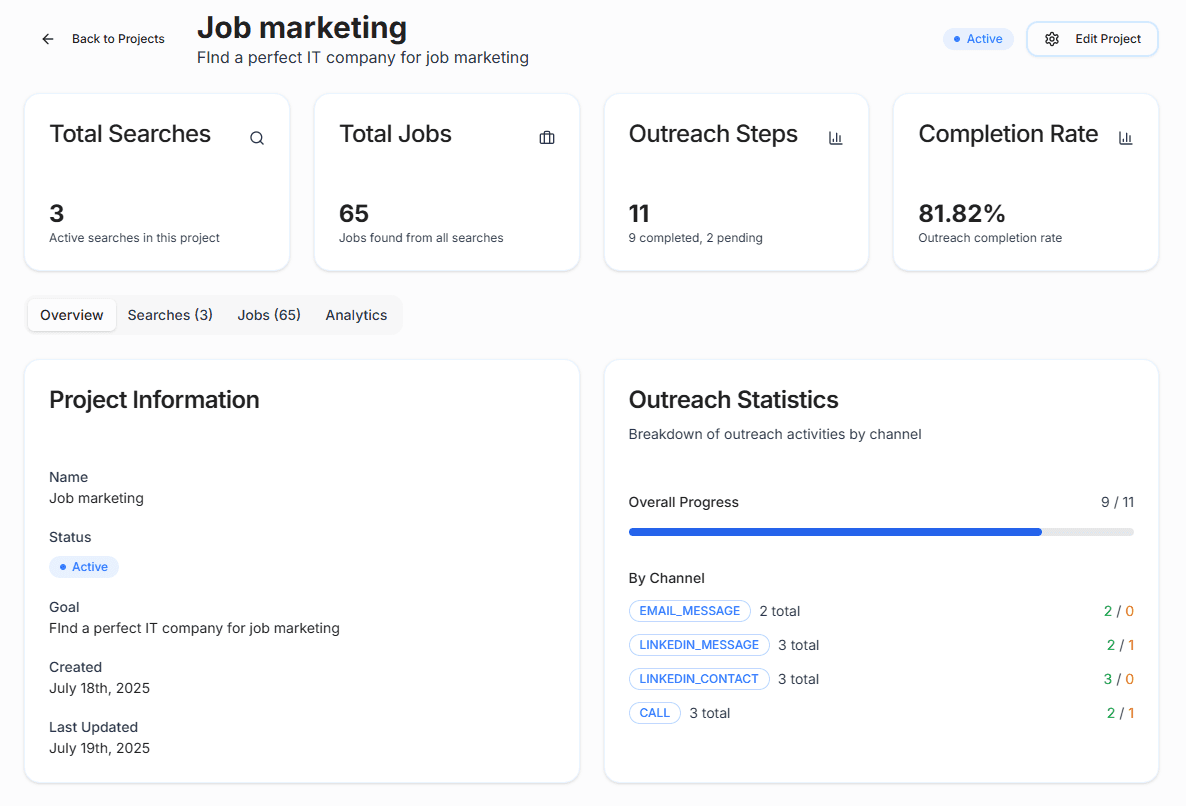
Task: Click the Total Searches value 3
Action: coord(57,214)
